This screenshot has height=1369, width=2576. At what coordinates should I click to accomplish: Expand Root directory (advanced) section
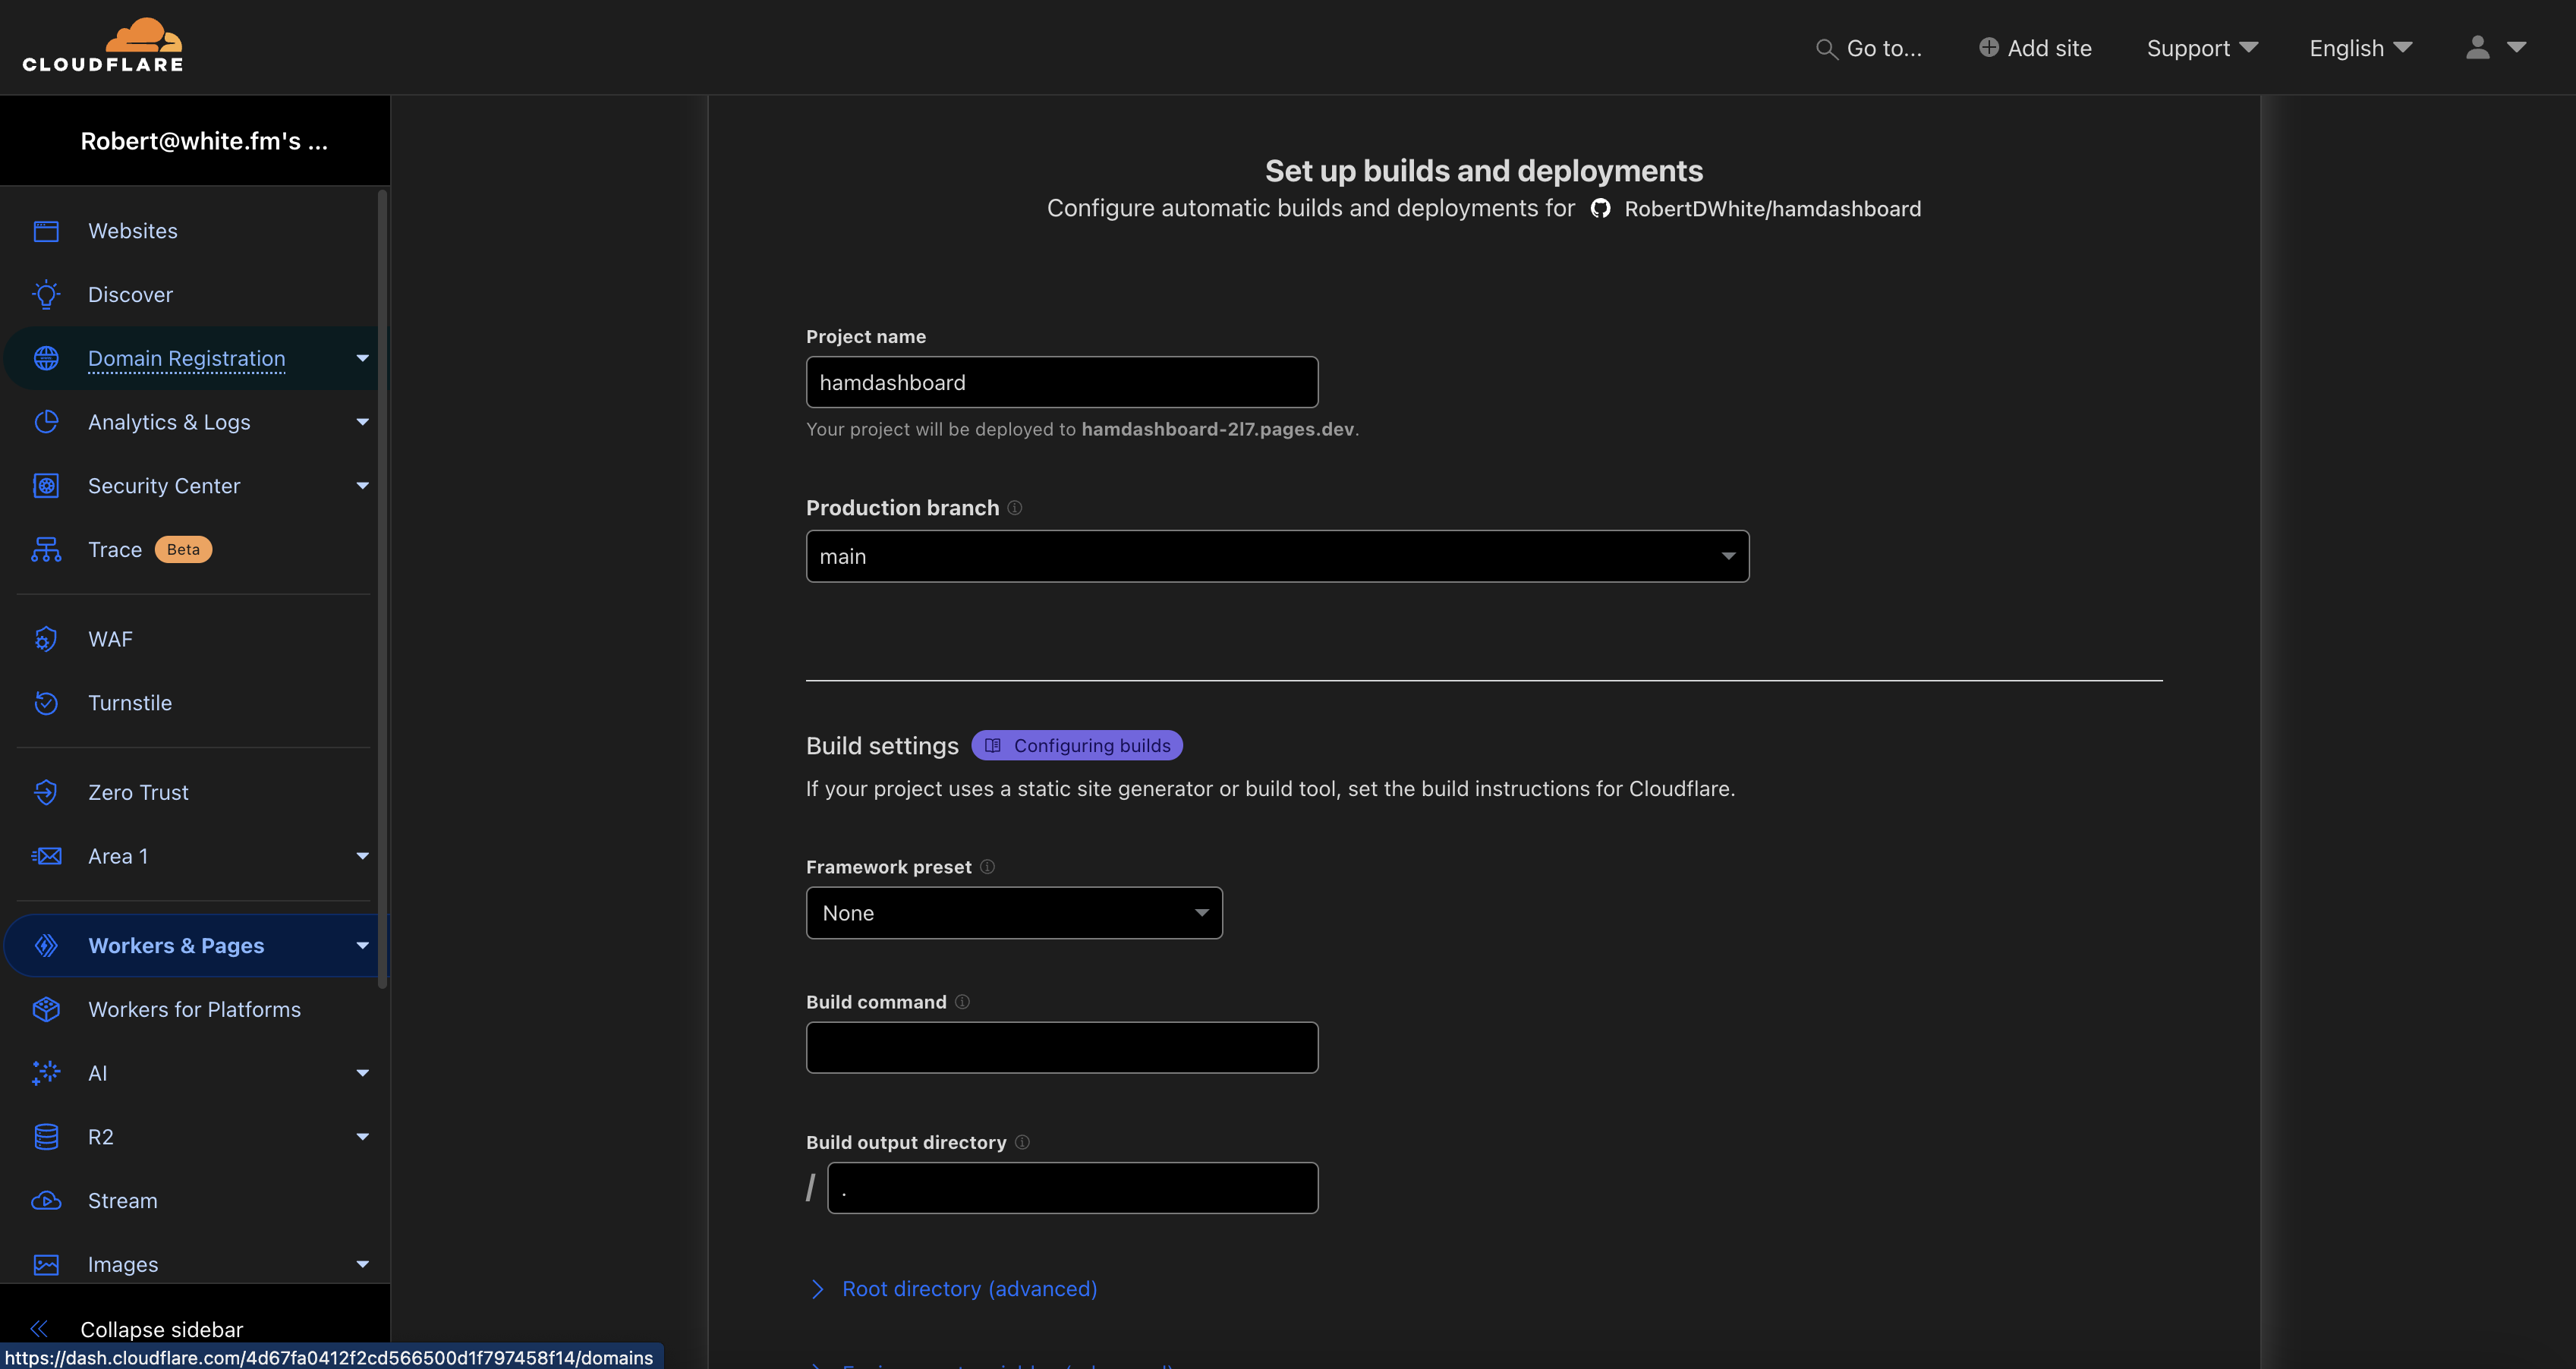[x=968, y=1289]
